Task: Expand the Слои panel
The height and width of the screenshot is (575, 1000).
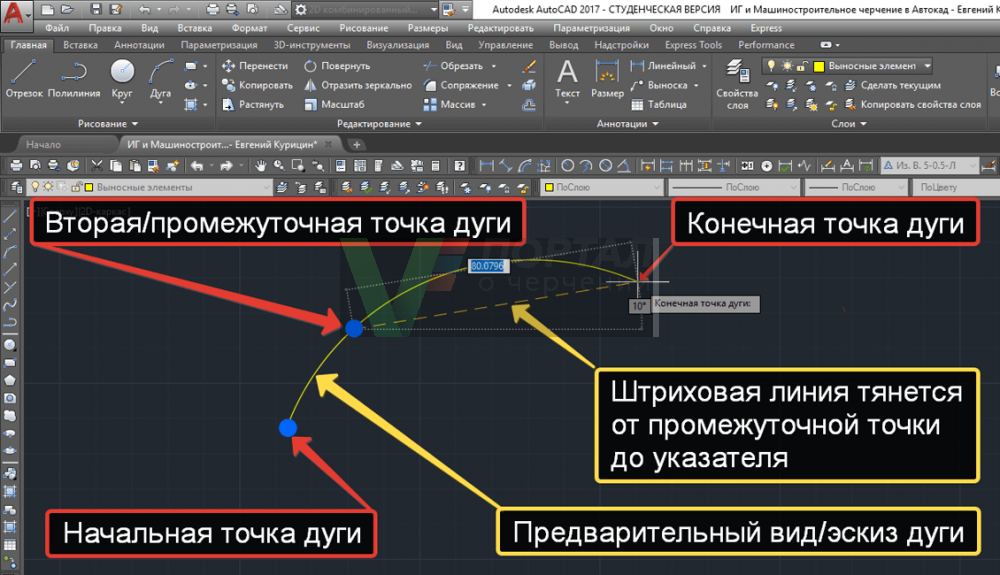Action: tap(848, 124)
